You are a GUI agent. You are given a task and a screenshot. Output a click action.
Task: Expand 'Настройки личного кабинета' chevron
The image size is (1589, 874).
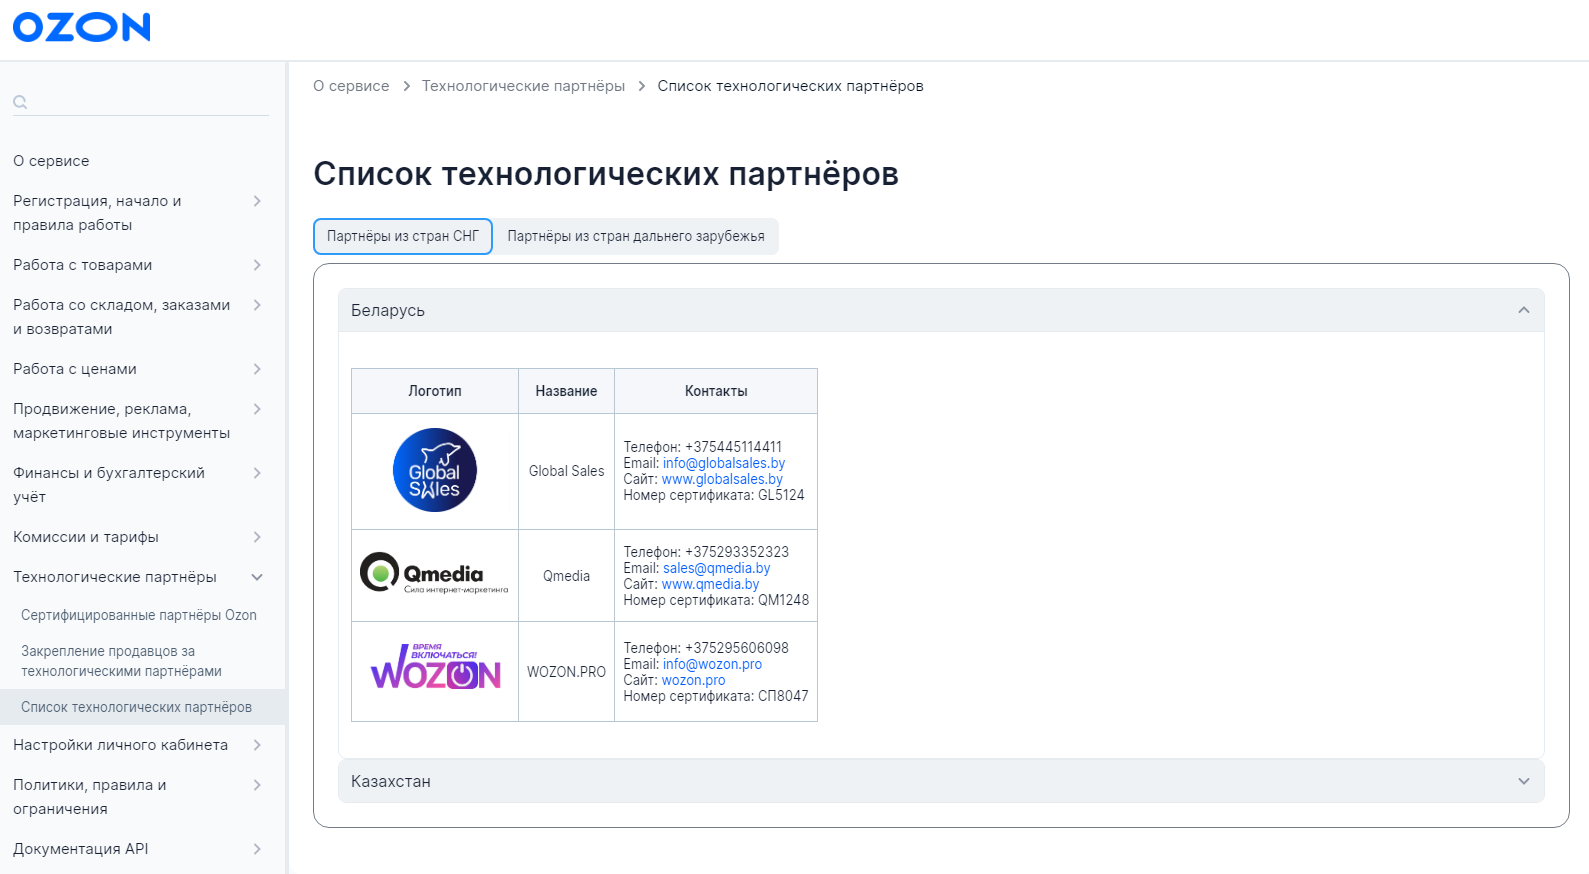(x=257, y=745)
